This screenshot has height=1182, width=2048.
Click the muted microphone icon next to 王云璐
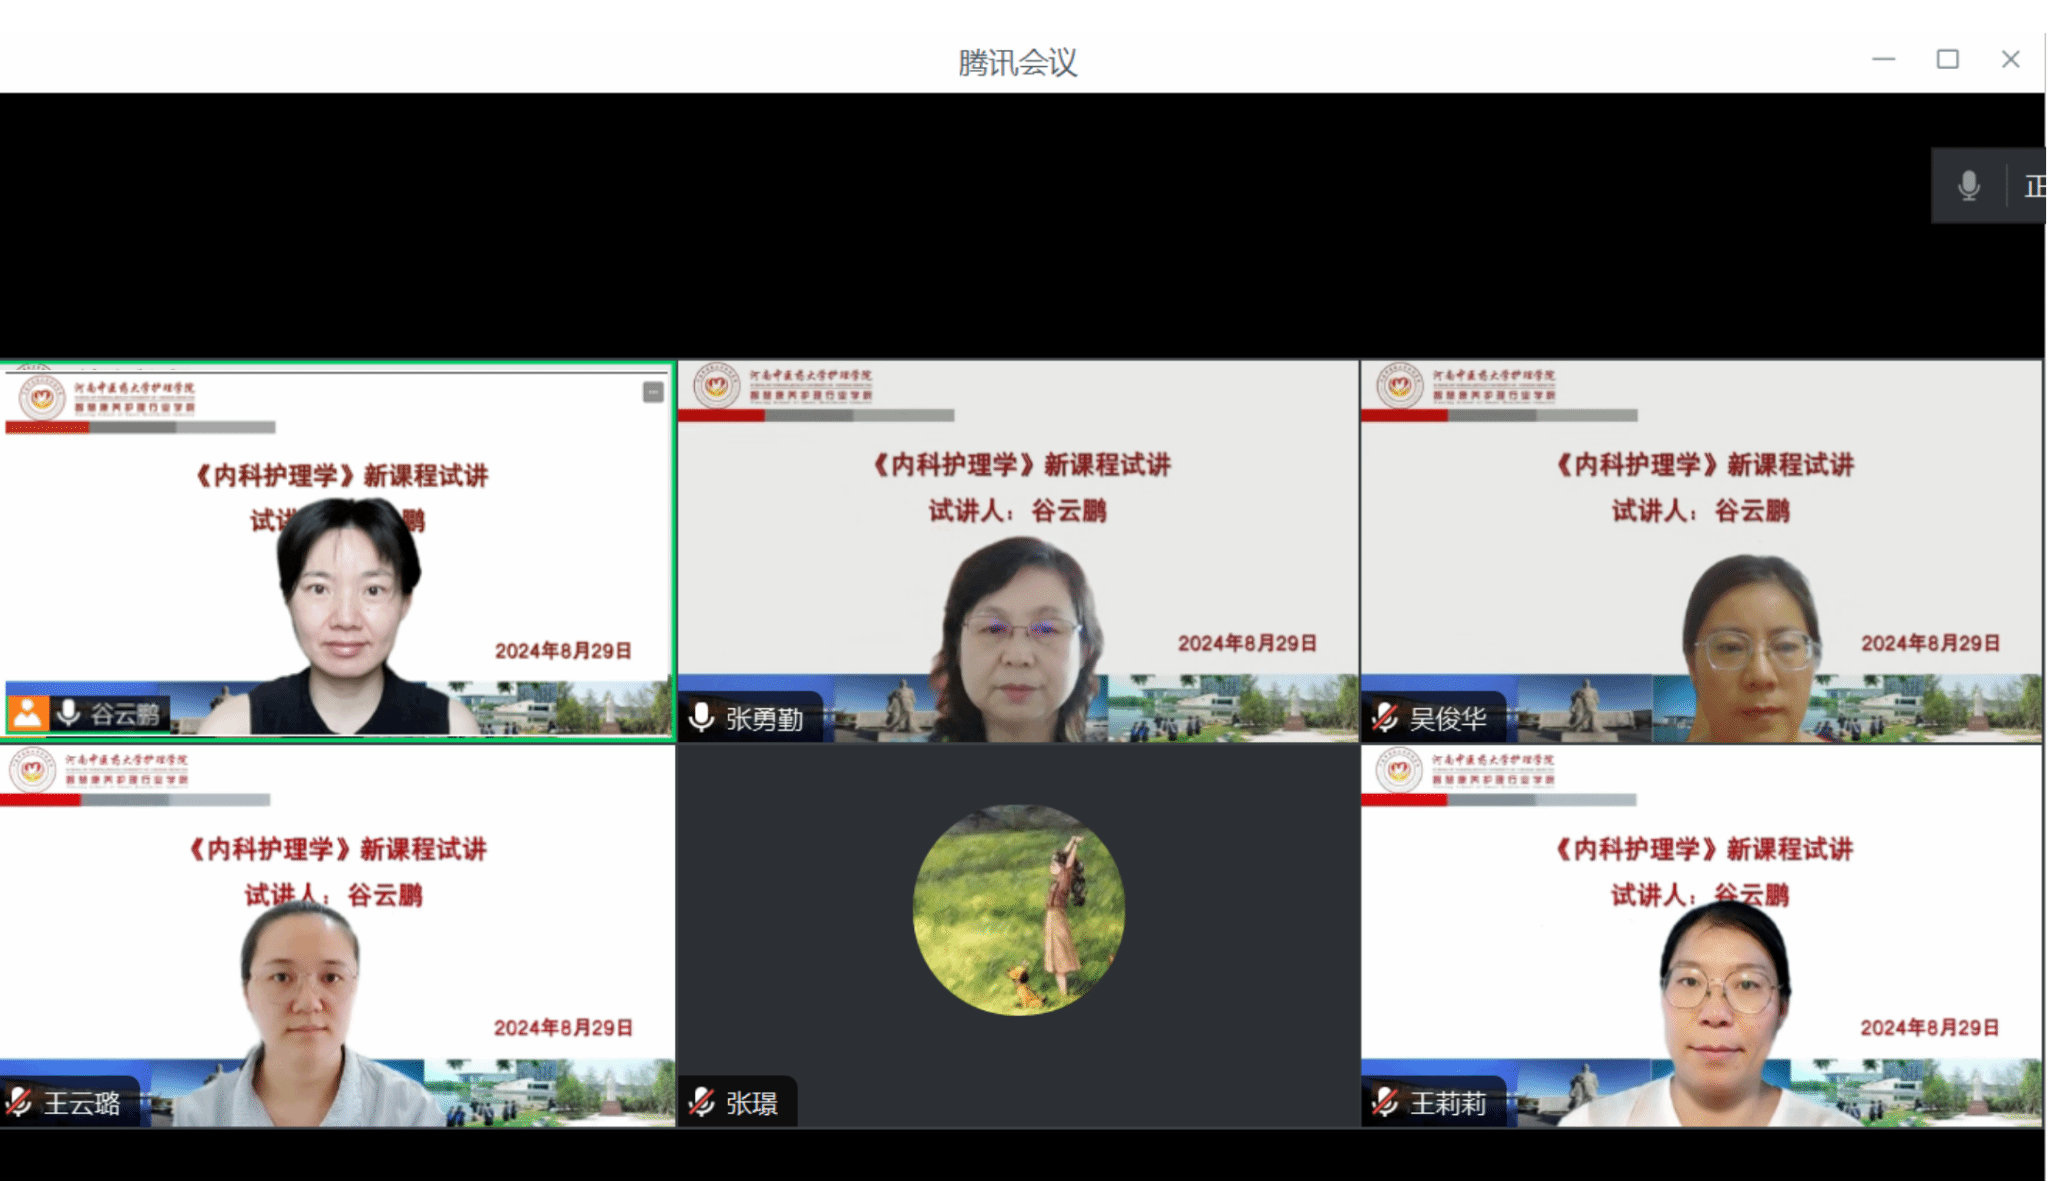[x=19, y=1102]
